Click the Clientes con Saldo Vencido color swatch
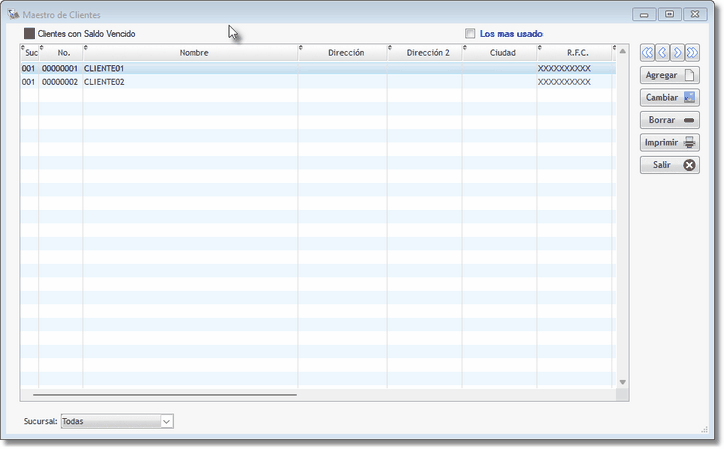 [29, 34]
